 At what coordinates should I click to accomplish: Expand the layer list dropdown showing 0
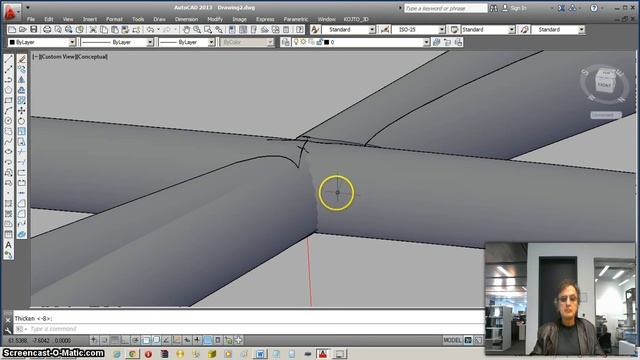point(427,42)
